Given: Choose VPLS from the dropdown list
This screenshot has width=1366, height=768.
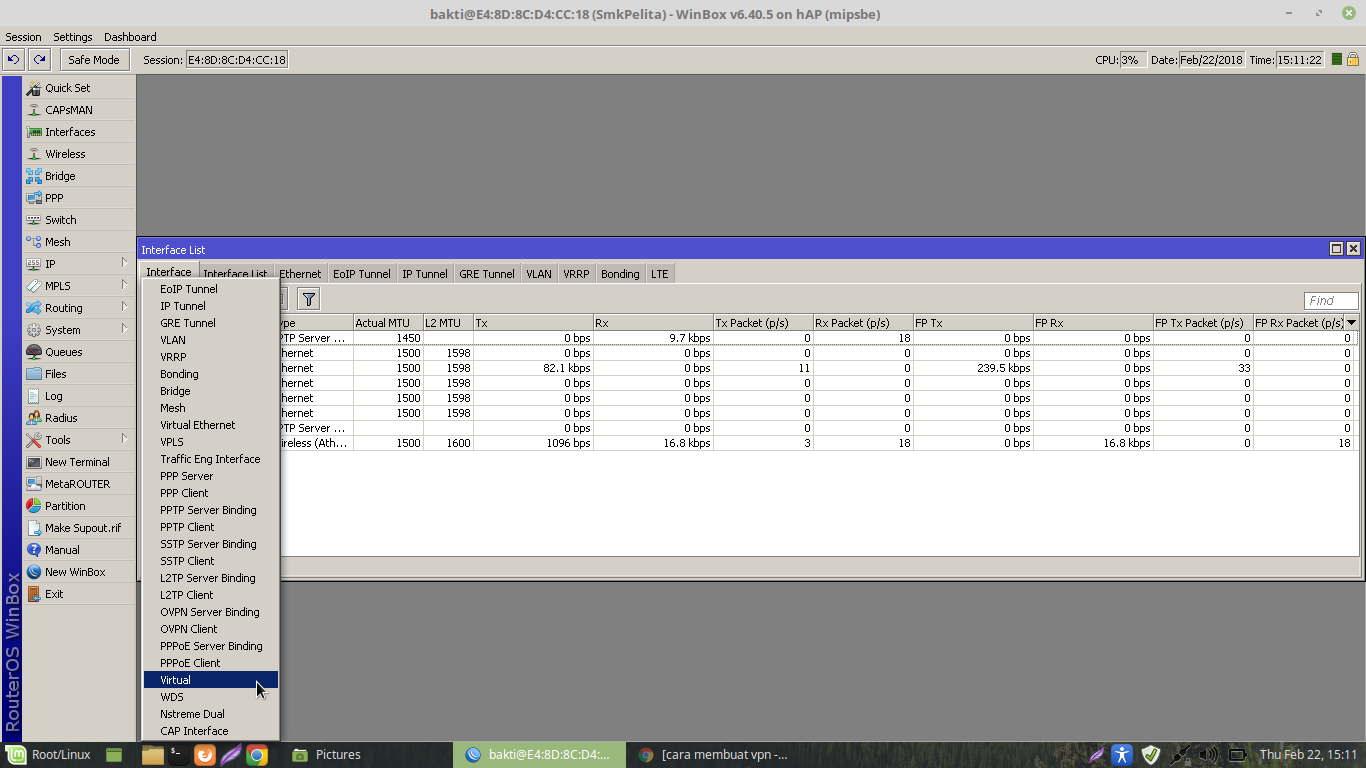Looking at the screenshot, I should (211, 442).
